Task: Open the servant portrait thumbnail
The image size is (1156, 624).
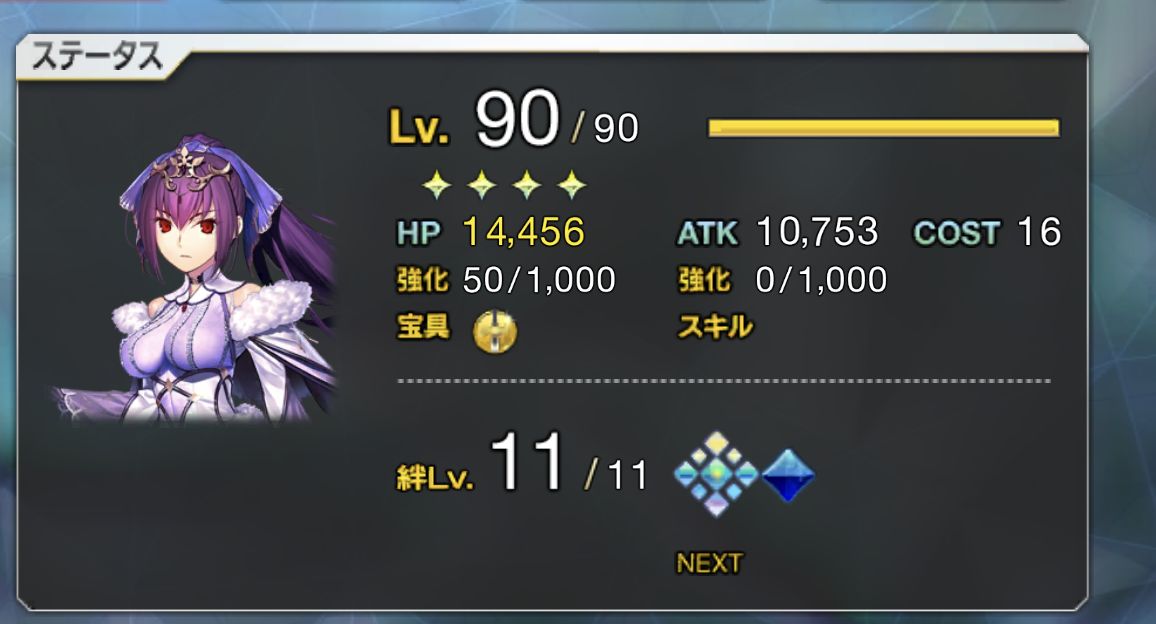Action: click(195, 279)
